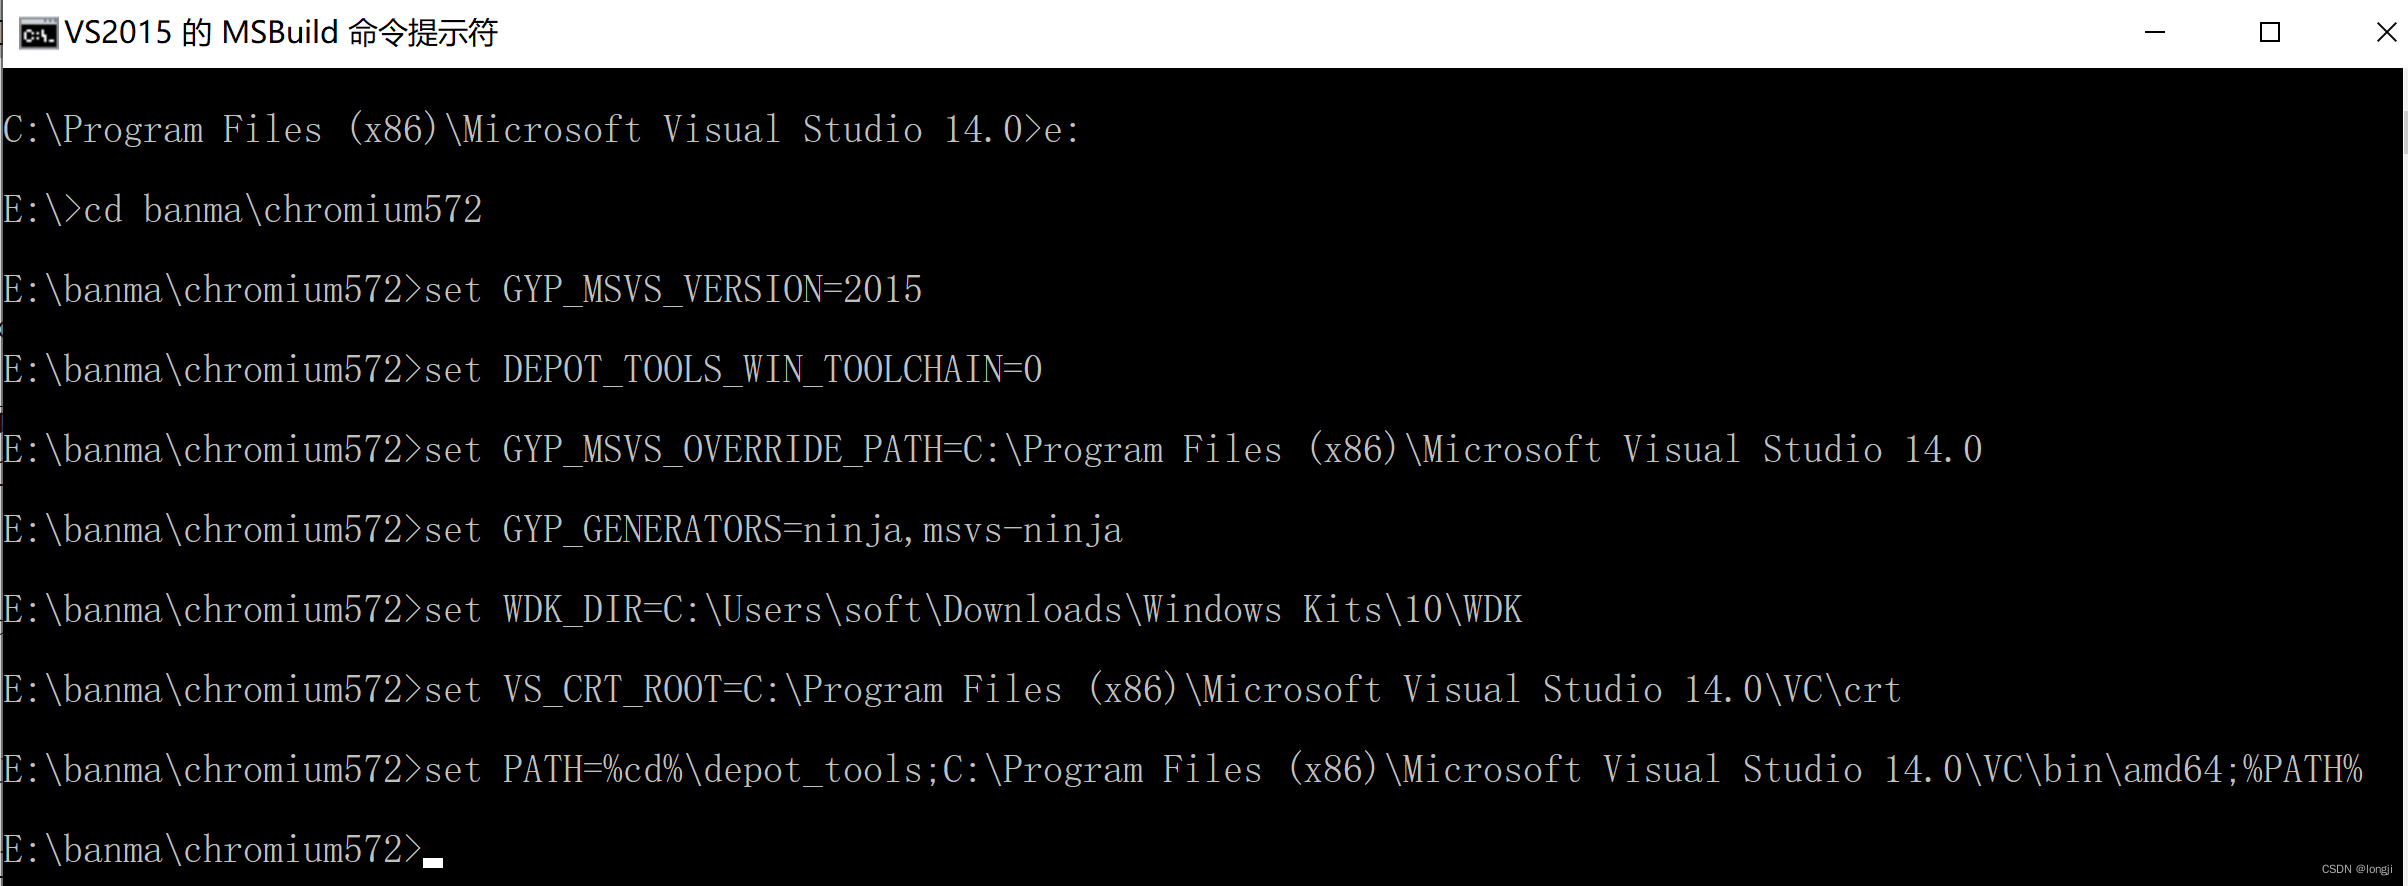Maximize the MSBuild command prompt window

(2270, 32)
